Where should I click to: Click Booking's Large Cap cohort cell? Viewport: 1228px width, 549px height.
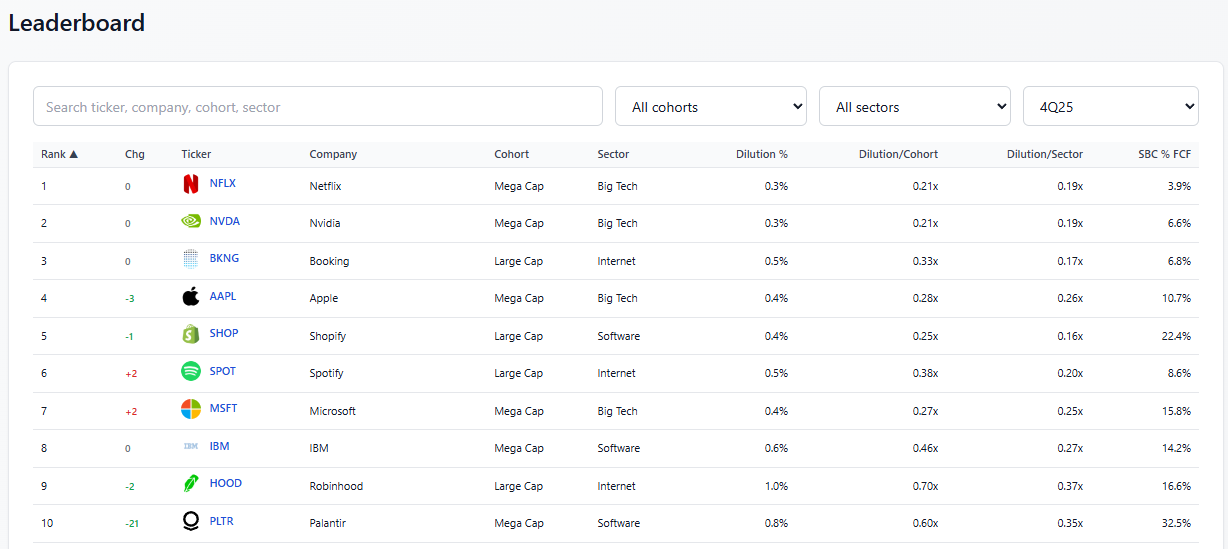tap(519, 261)
